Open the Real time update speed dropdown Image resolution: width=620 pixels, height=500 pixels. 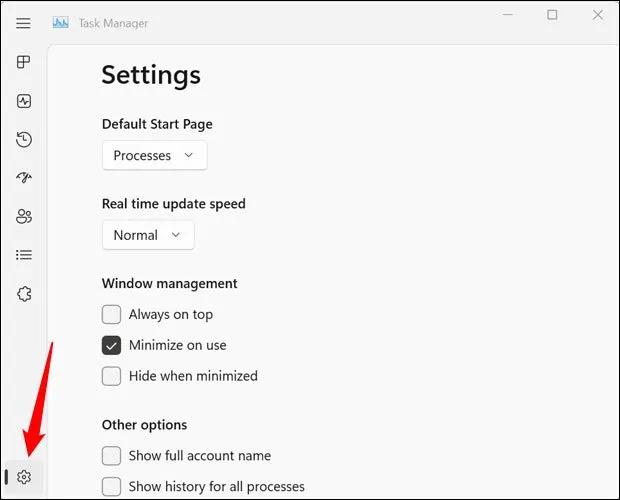[148, 235]
